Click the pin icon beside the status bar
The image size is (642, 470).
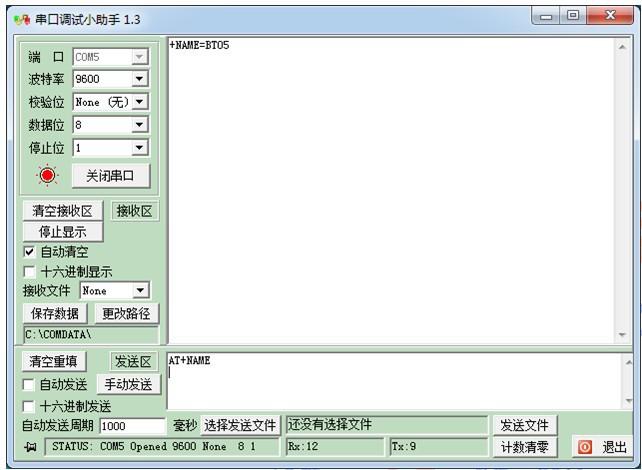[30, 447]
